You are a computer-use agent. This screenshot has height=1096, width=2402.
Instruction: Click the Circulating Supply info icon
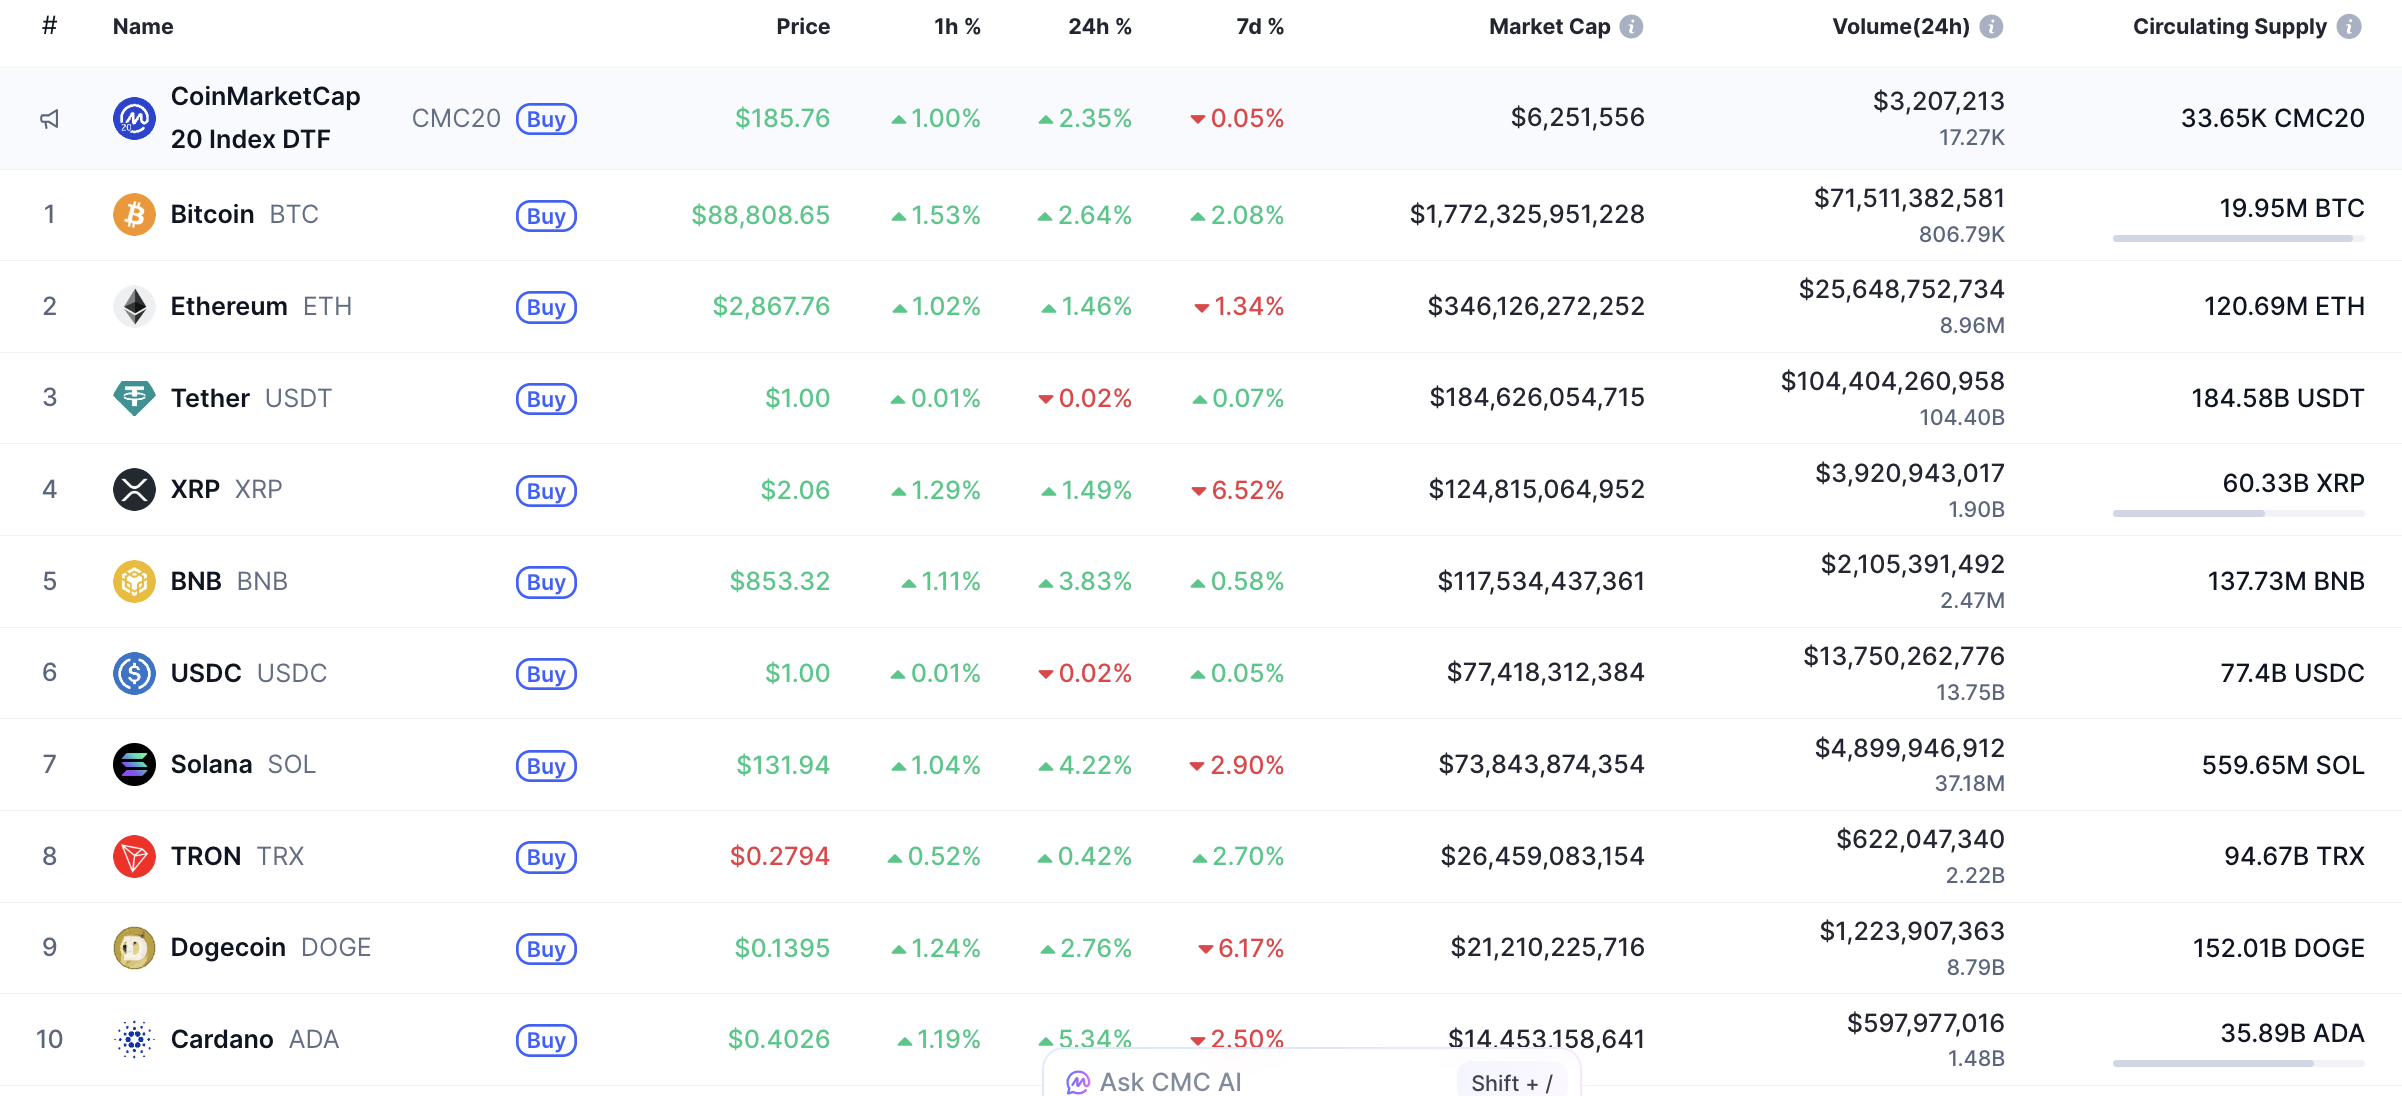coord(2349,27)
